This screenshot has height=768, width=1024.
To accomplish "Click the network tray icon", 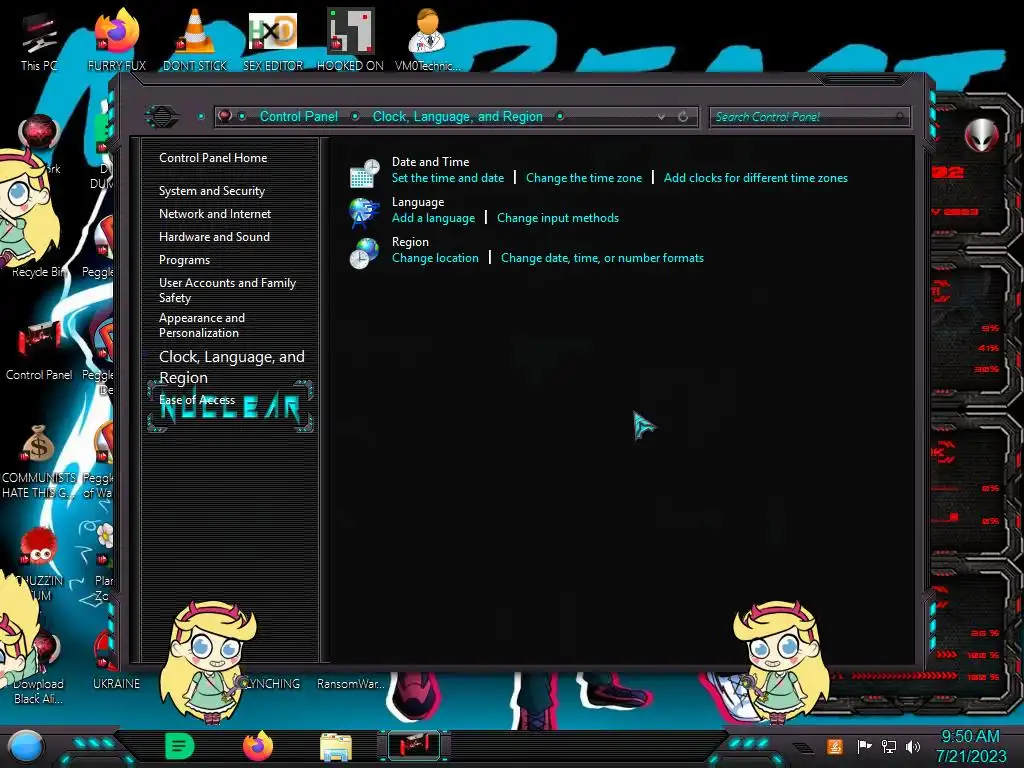I will (x=889, y=746).
